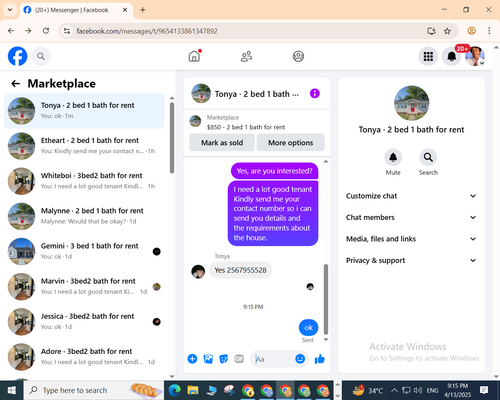Screen dimensions: 500x400
Task: Open the Marketplace $850 listing link
Action: pyautogui.click(x=246, y=127)
